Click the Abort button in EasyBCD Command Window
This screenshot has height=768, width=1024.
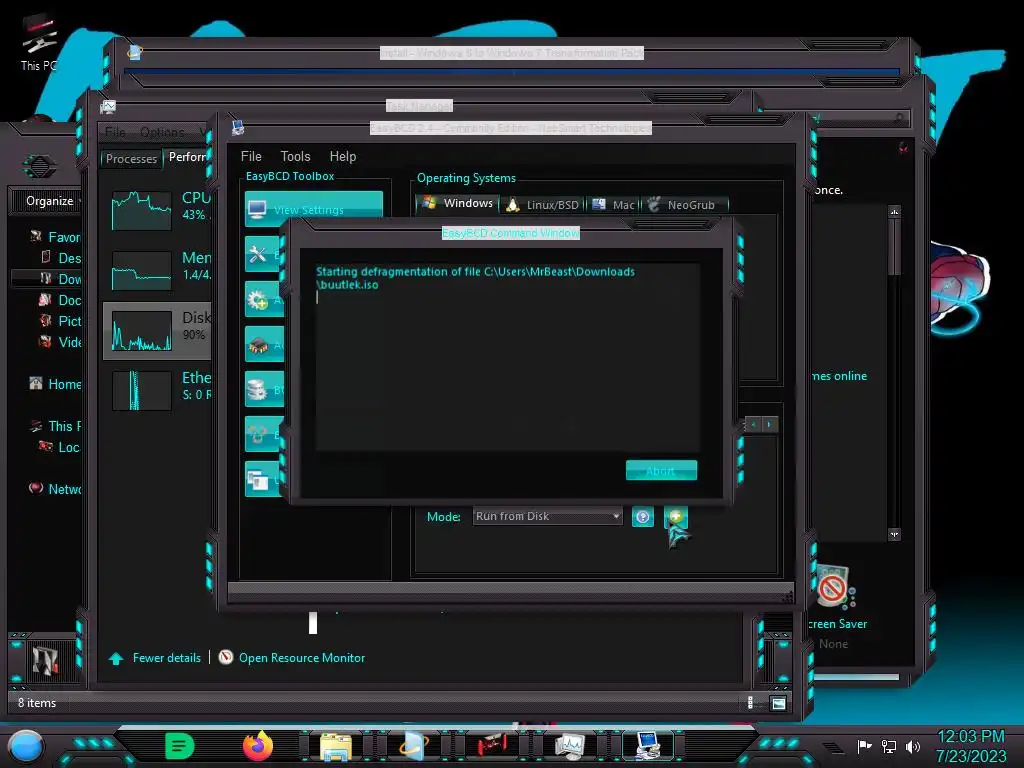pyautogui.click(x=661, y=470)
